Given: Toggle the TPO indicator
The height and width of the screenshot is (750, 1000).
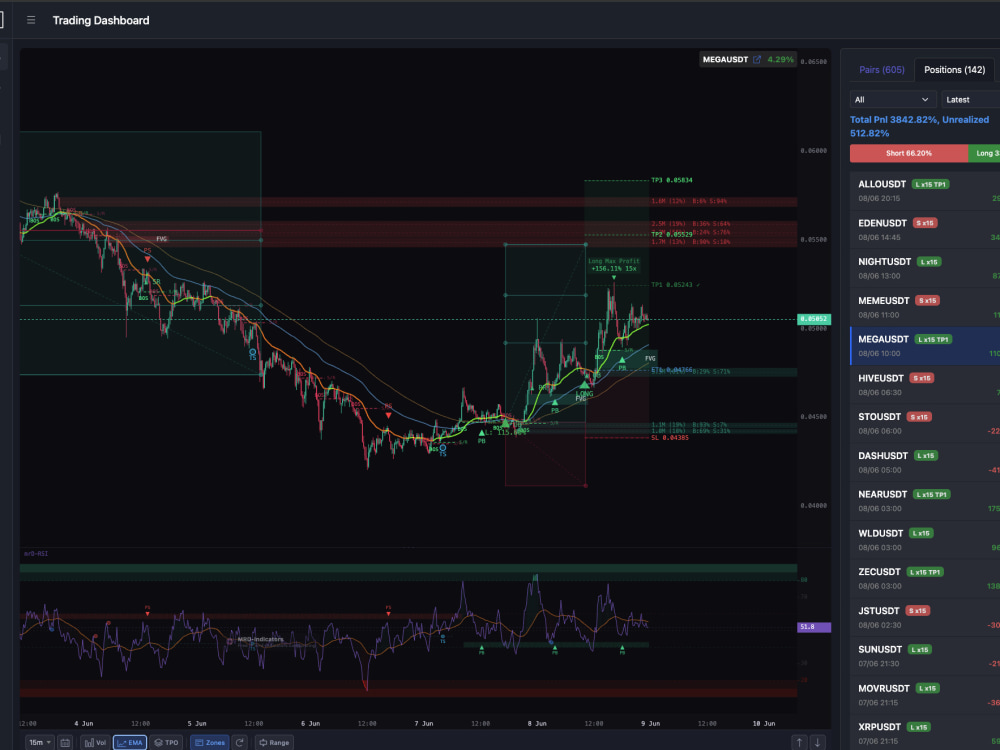Looking at the screenshot, I should 166,742.
